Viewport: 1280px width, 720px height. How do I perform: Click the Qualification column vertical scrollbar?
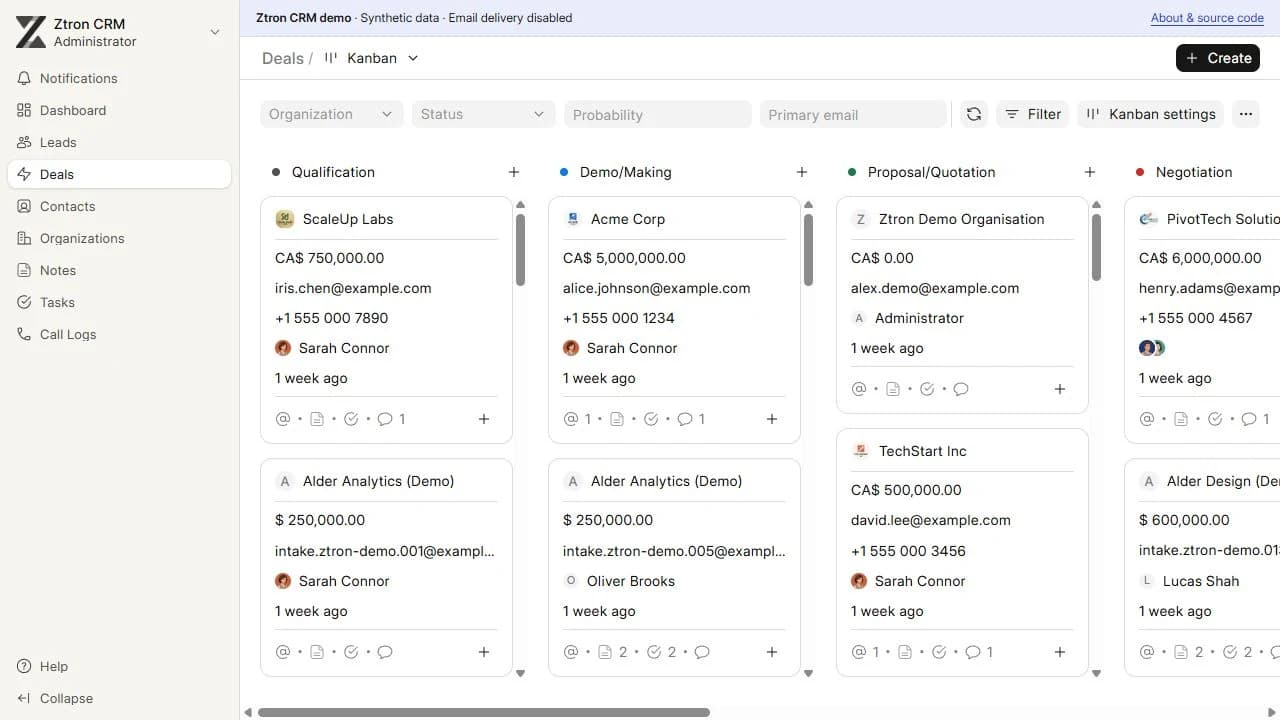(520, 250)
